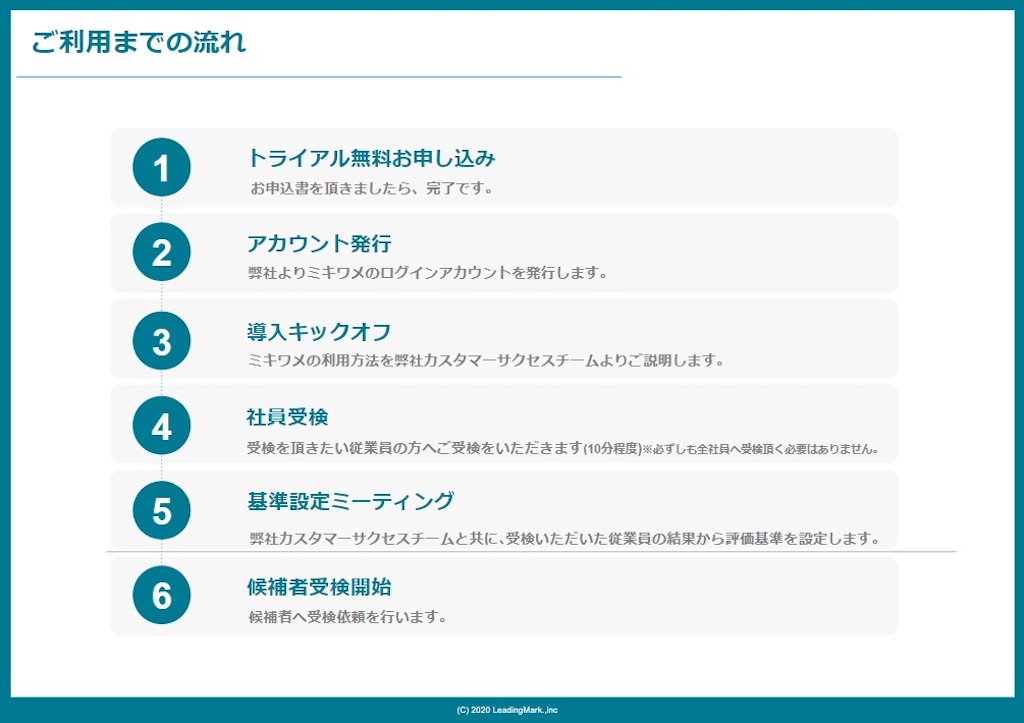Select the 基準設定ミーティング heading
The width and height of the screenshot is (1024, 723).
click(350, 502)
